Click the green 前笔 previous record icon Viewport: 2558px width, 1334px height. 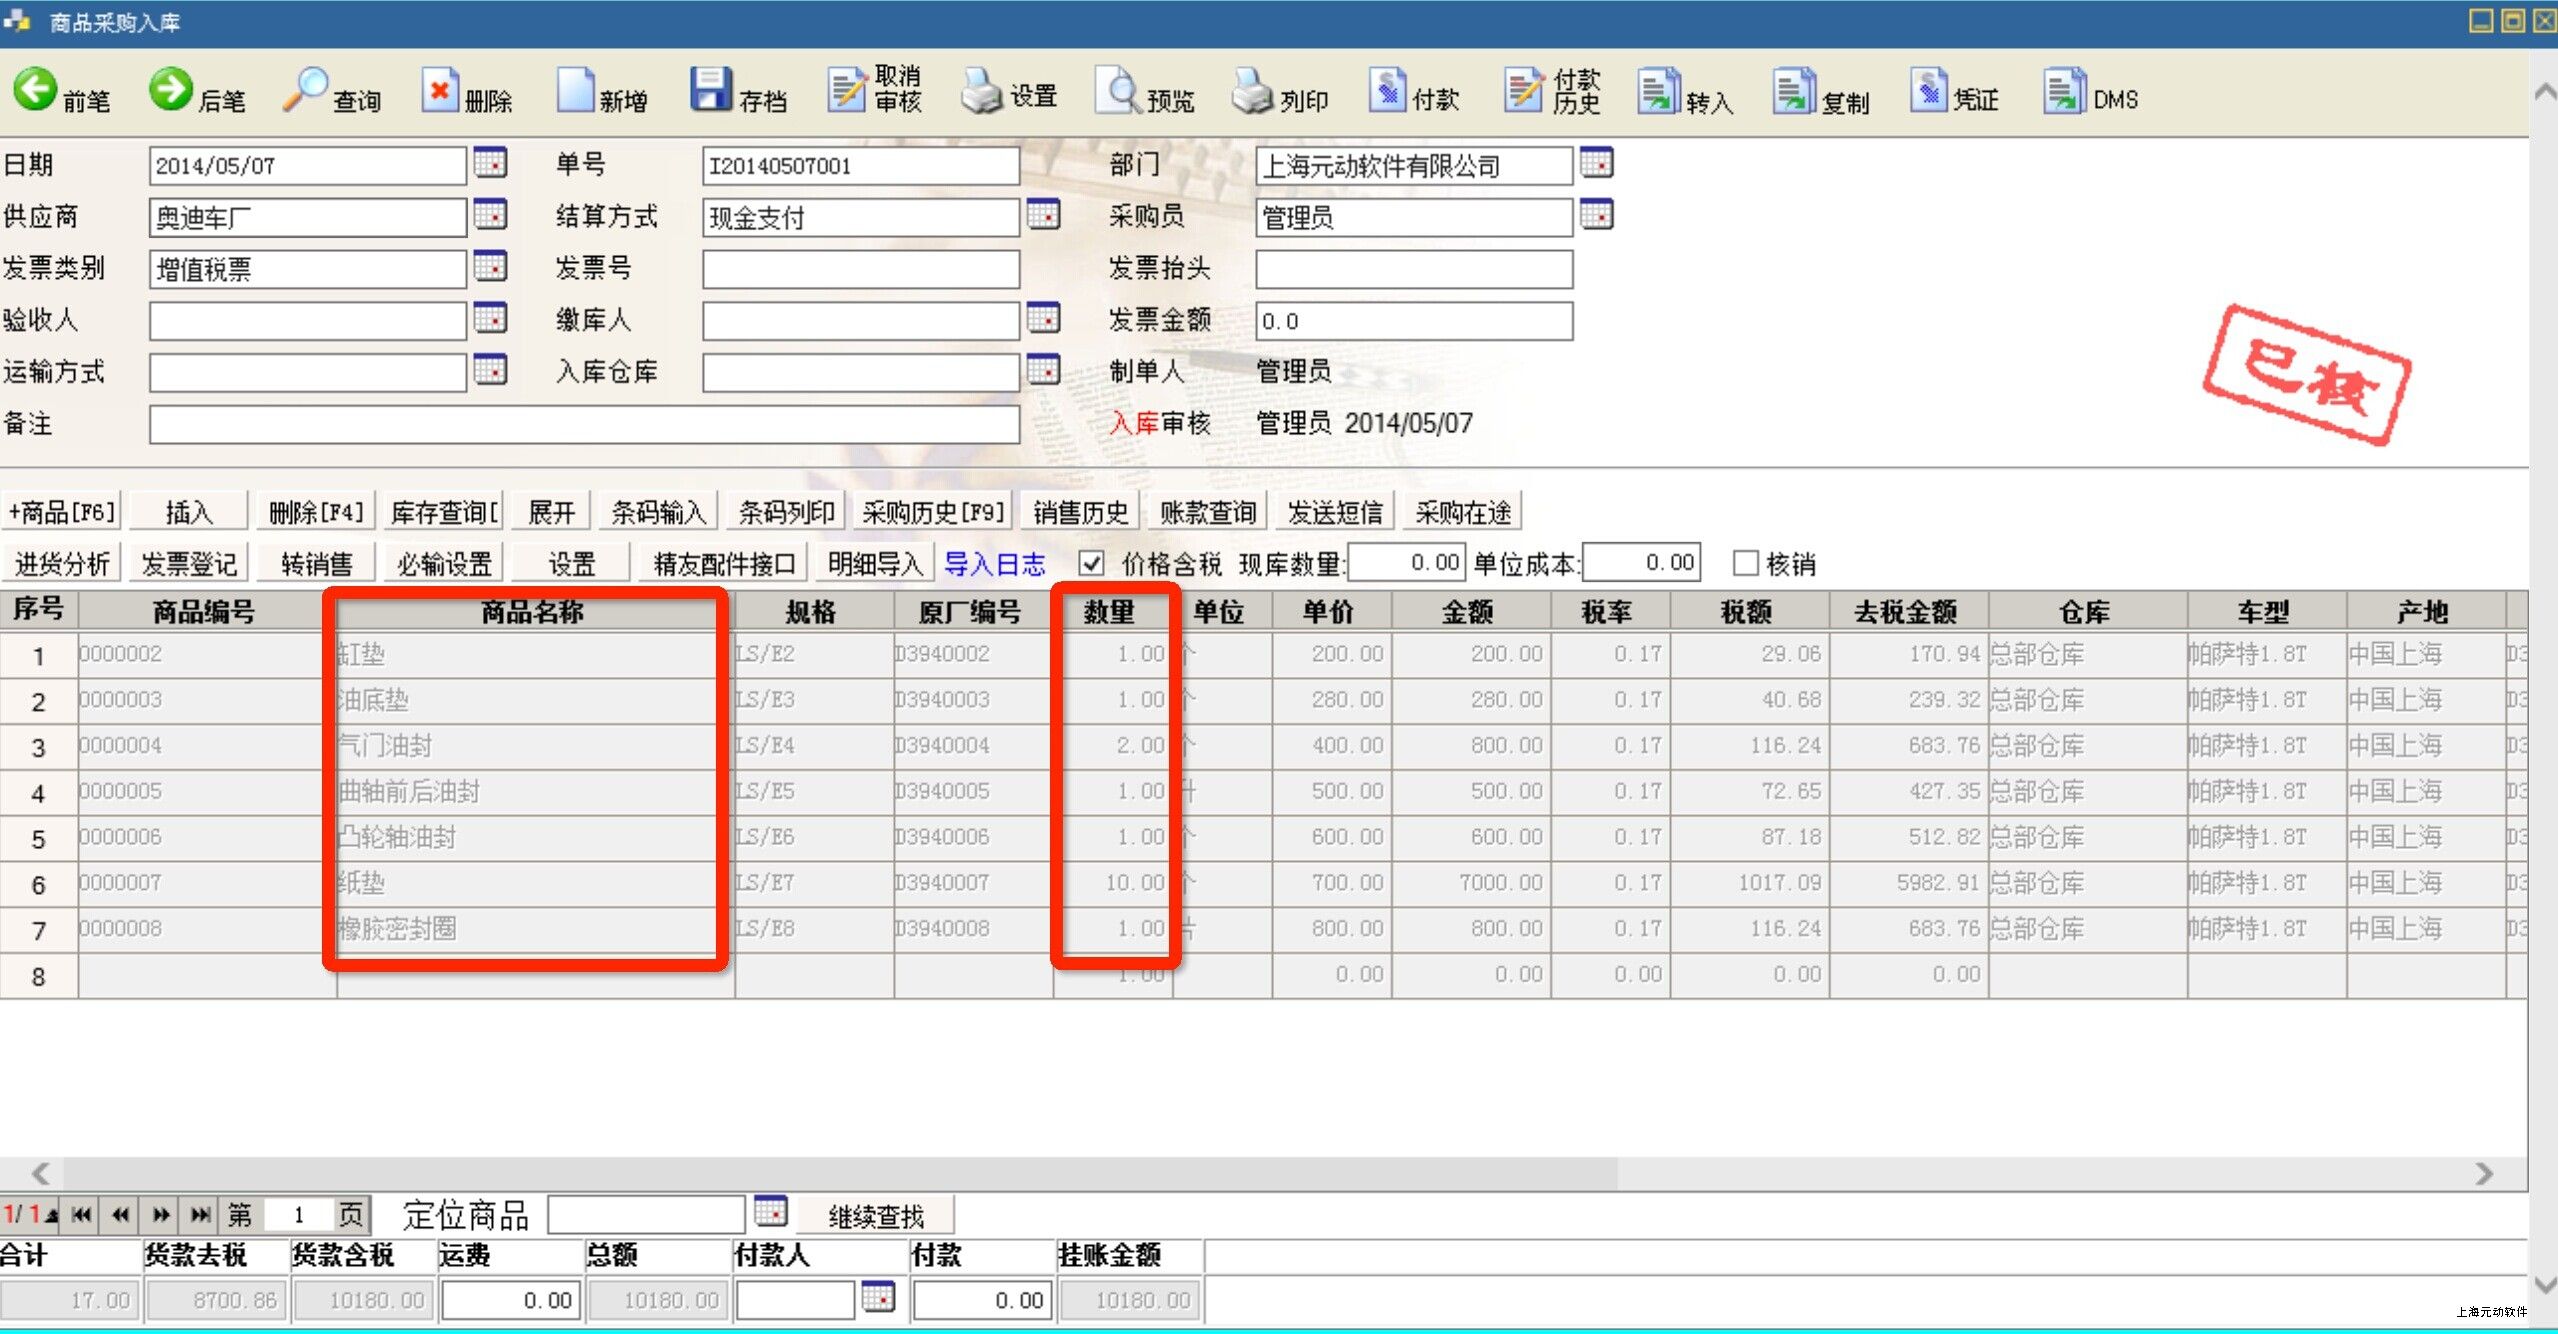36,90
